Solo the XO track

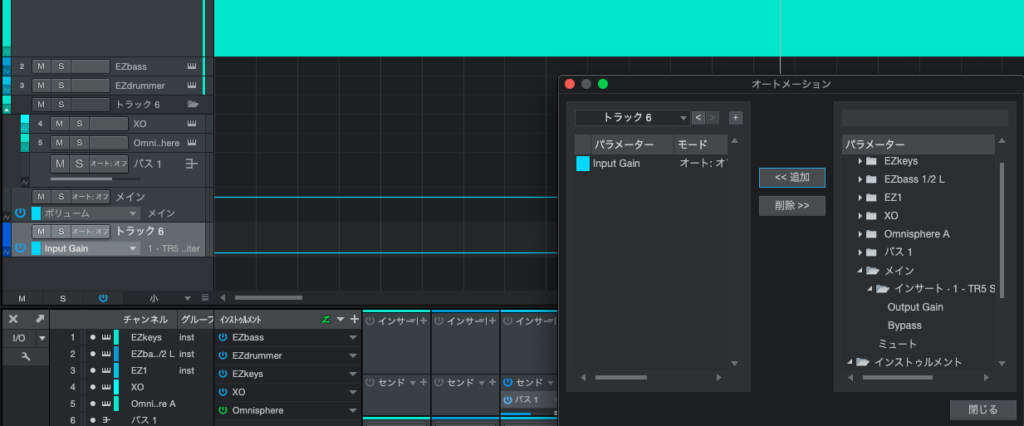[x=80, y=124]
